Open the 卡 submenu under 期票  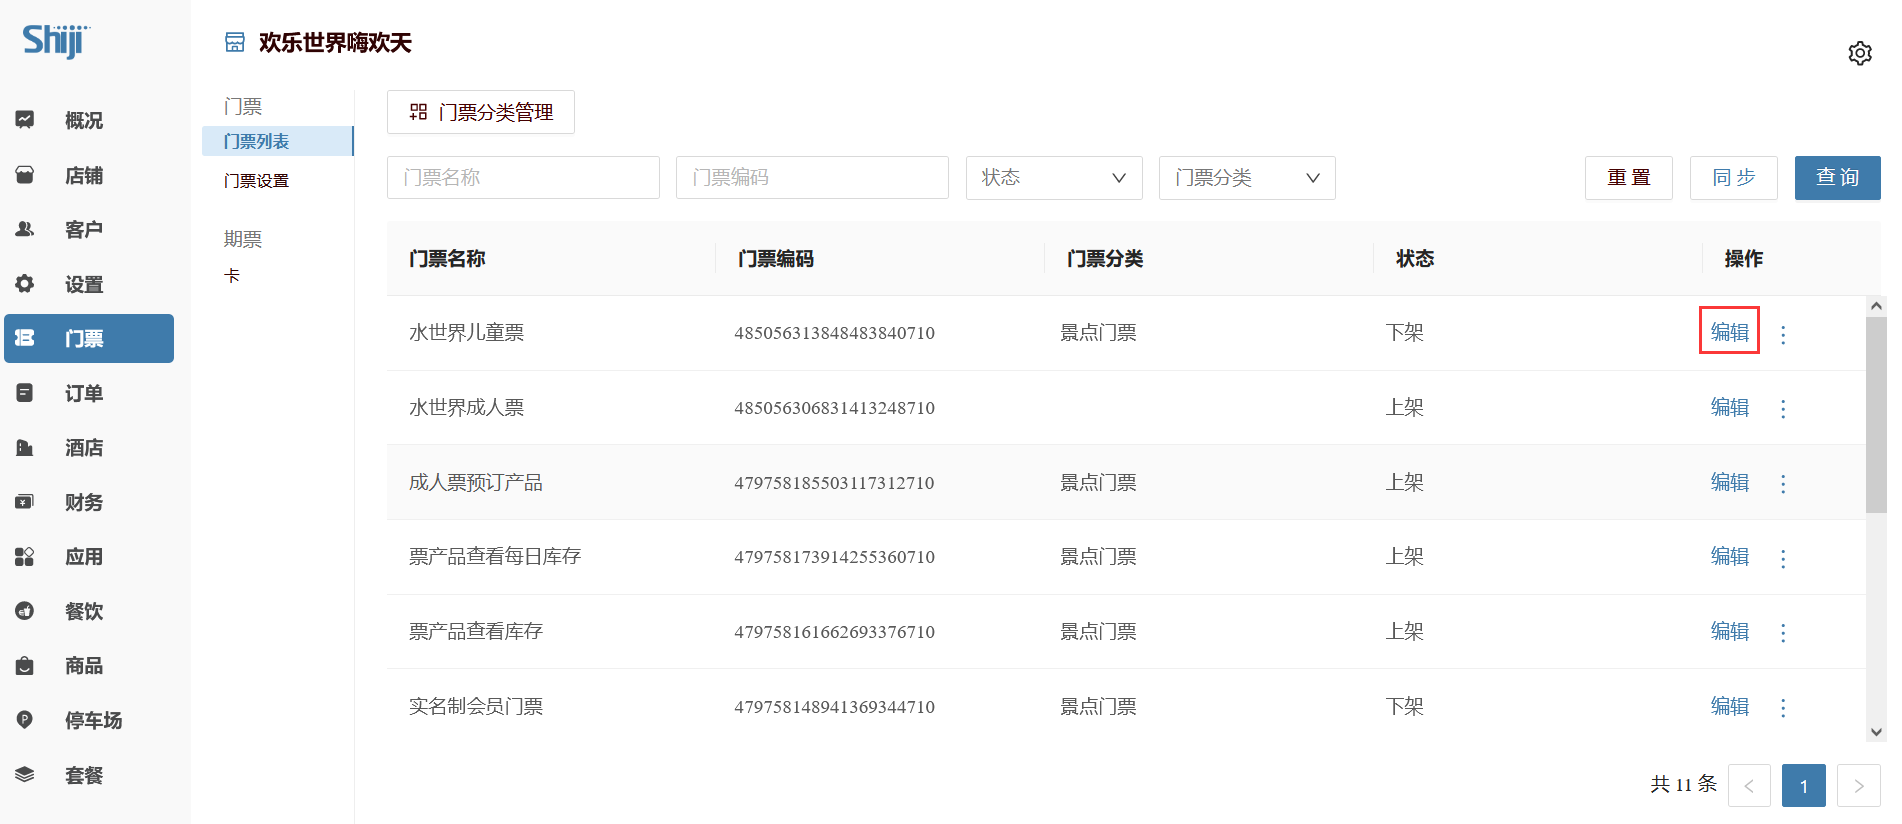[x=232, y=276]
